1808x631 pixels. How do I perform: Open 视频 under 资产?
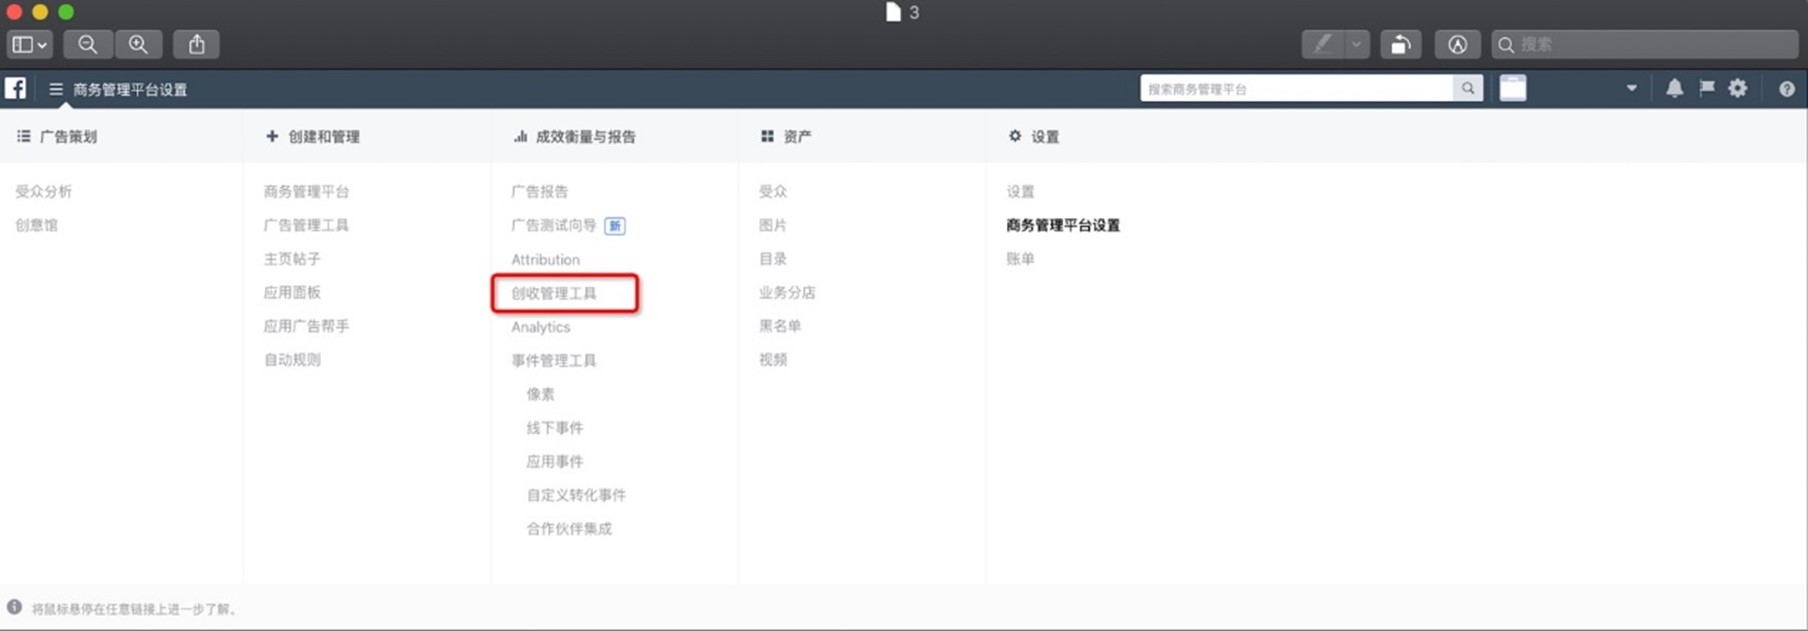pos(772,359)
